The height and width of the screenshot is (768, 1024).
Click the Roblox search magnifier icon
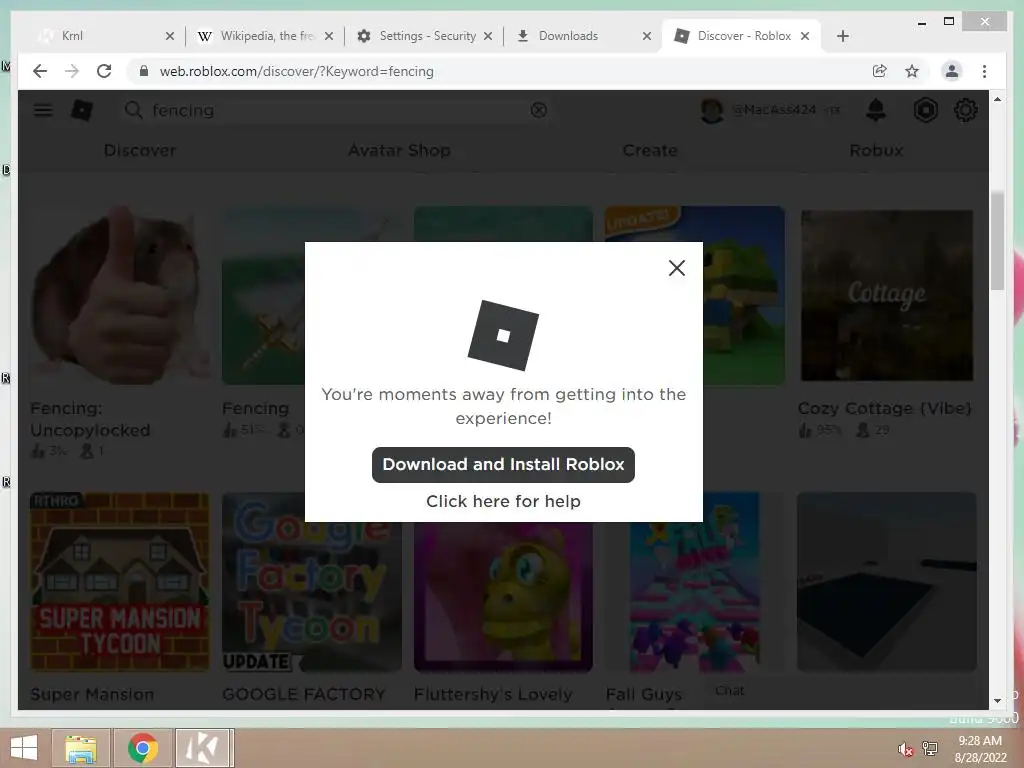point(133,110)
